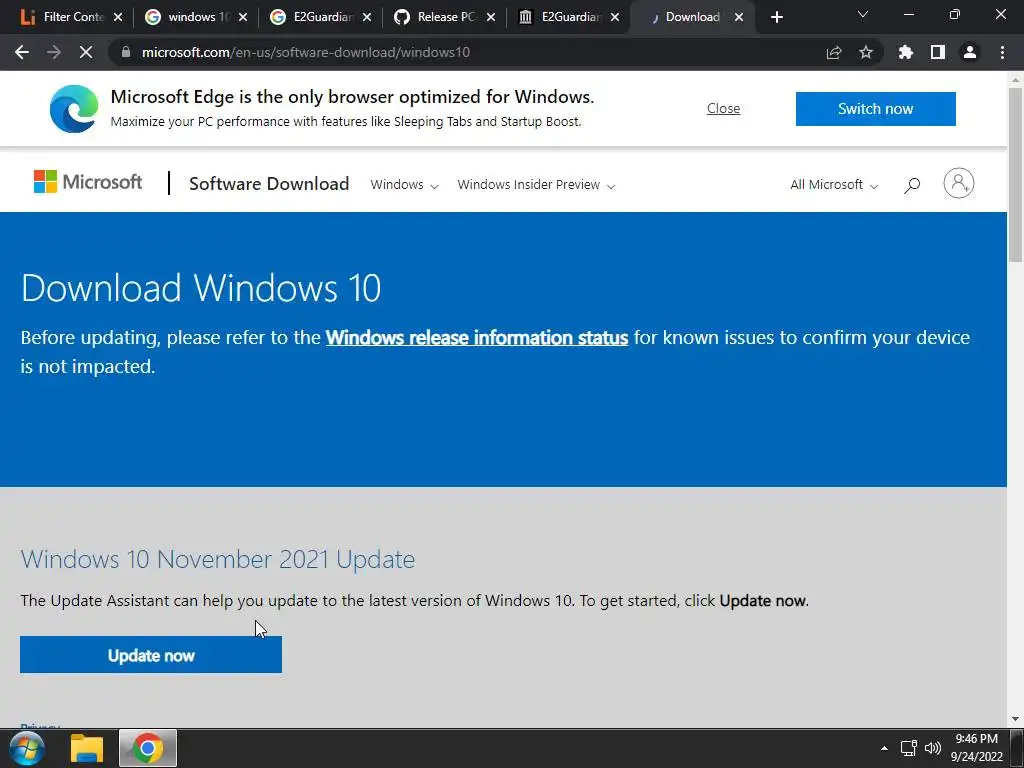Open Chrome three-dot menu
1024x768 pixels.
click(x=1002, y=52)
